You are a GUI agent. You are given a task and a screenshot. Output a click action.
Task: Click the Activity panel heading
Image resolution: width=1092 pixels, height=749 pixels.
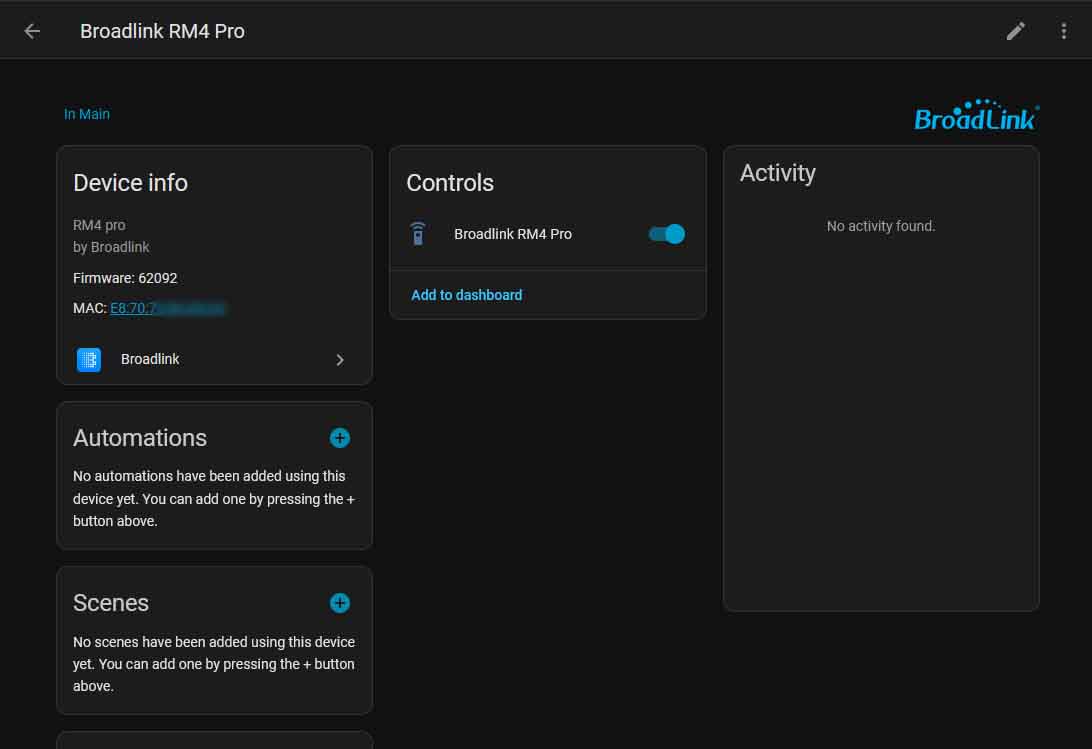click(777, 173)
